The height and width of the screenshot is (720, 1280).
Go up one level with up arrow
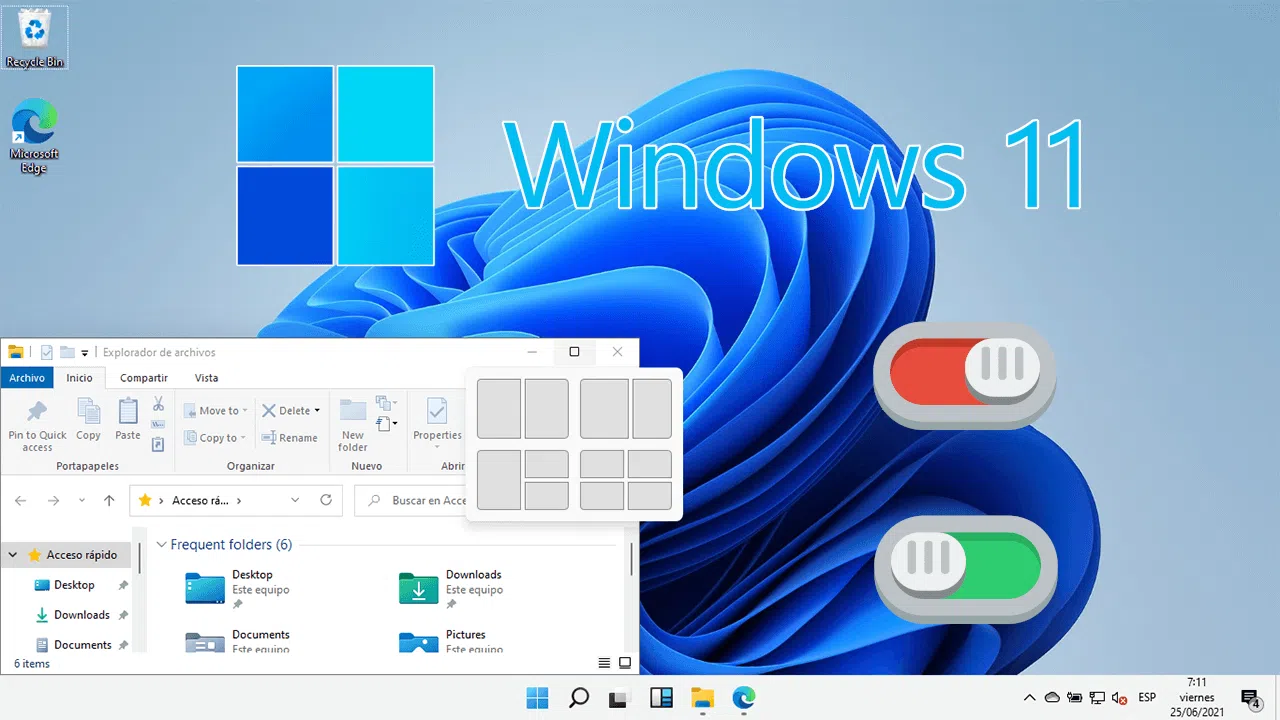(109, 500)
